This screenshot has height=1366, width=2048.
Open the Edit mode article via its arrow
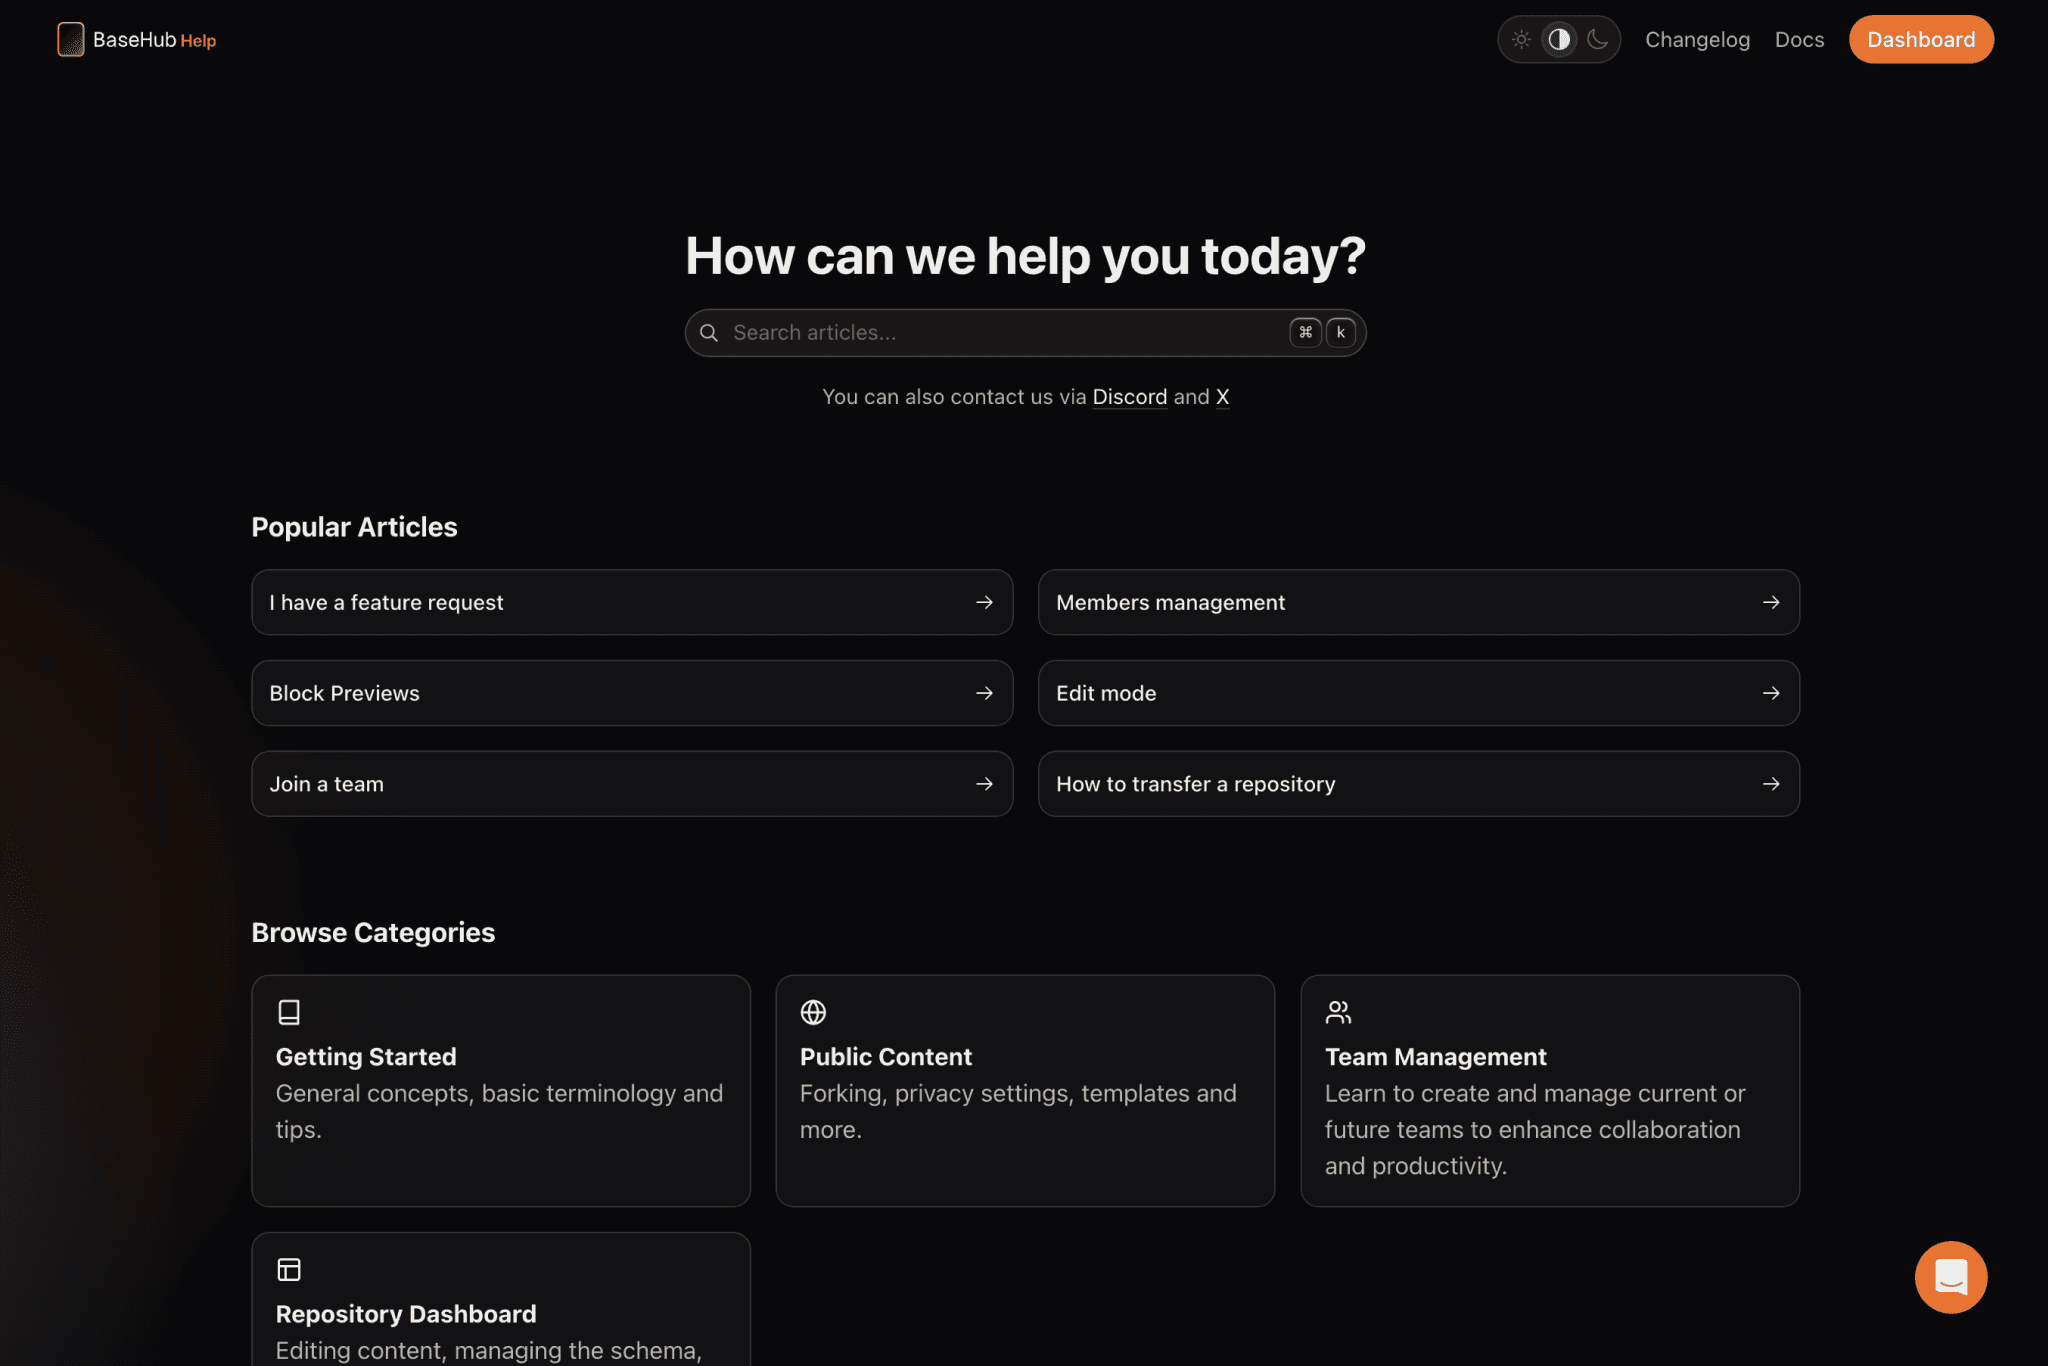[1770, 692]
